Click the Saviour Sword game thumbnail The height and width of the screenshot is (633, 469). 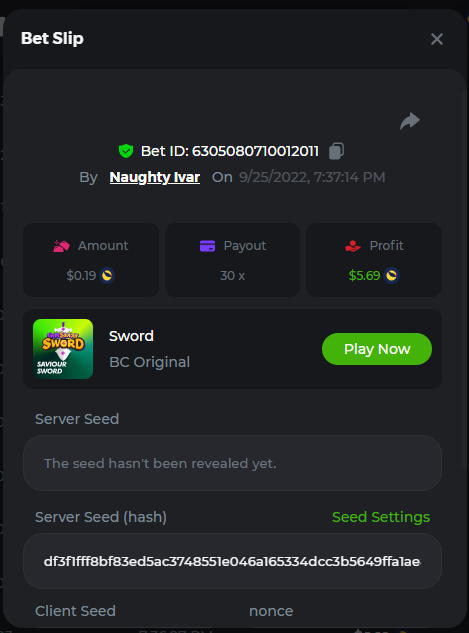(x=63, y=349)
